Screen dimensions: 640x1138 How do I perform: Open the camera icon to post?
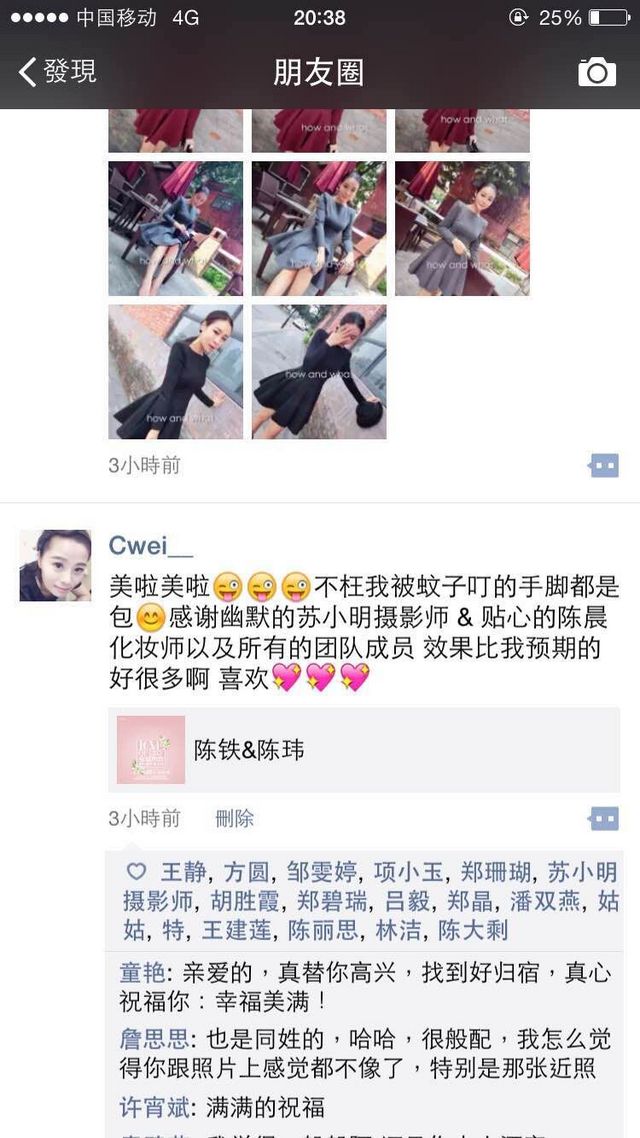pos(596,72)
